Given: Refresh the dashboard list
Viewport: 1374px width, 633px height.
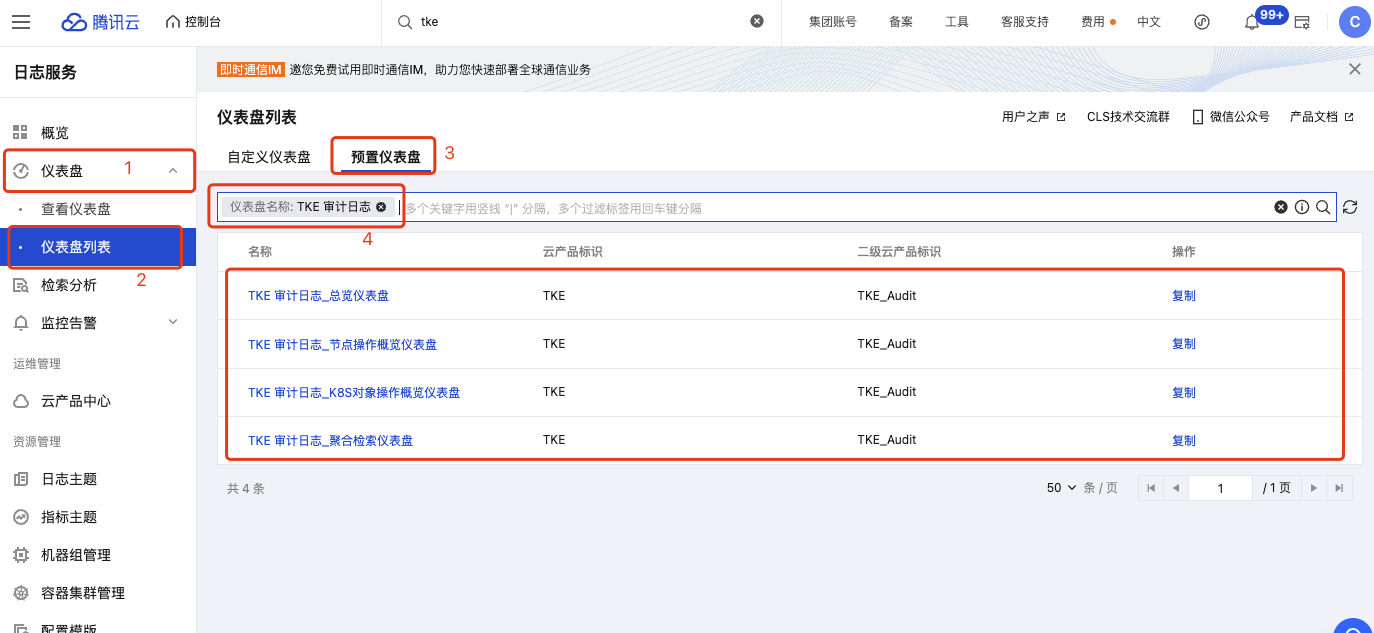Looking at the screenshot, I should click(1350, 207).
